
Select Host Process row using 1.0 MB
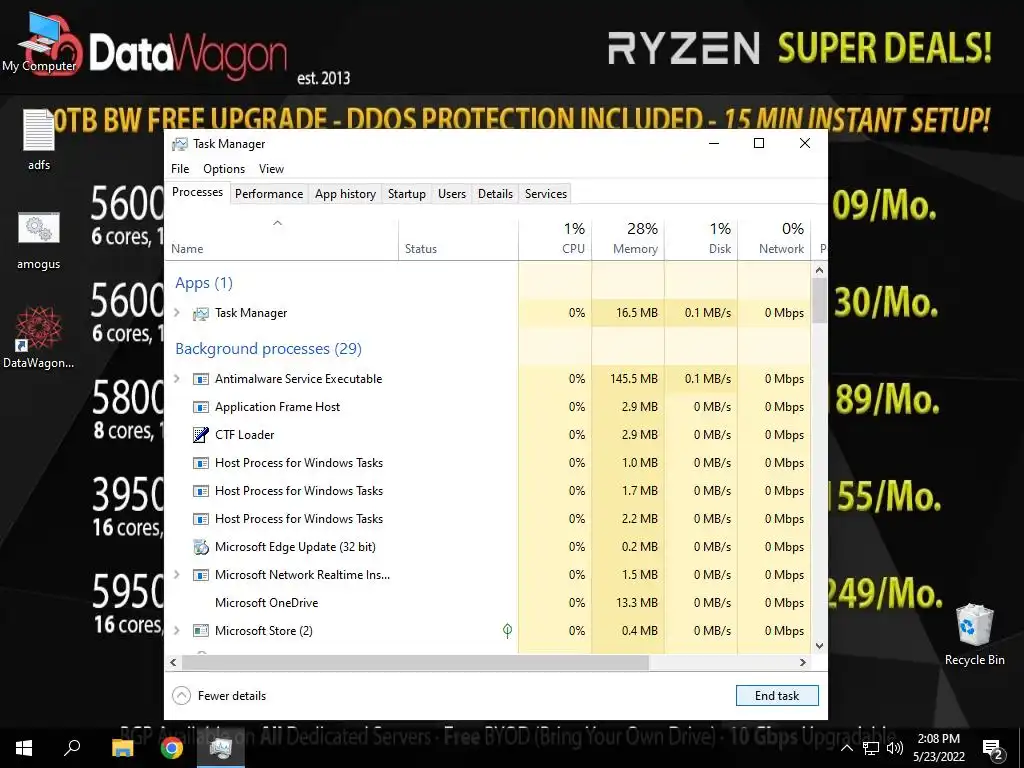pyautogui.click(x=488, y=463)
